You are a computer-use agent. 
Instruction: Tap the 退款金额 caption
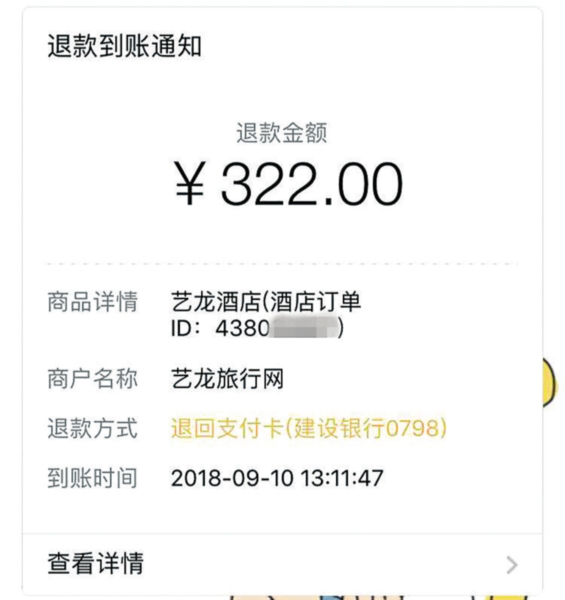(x=282, y=133)
